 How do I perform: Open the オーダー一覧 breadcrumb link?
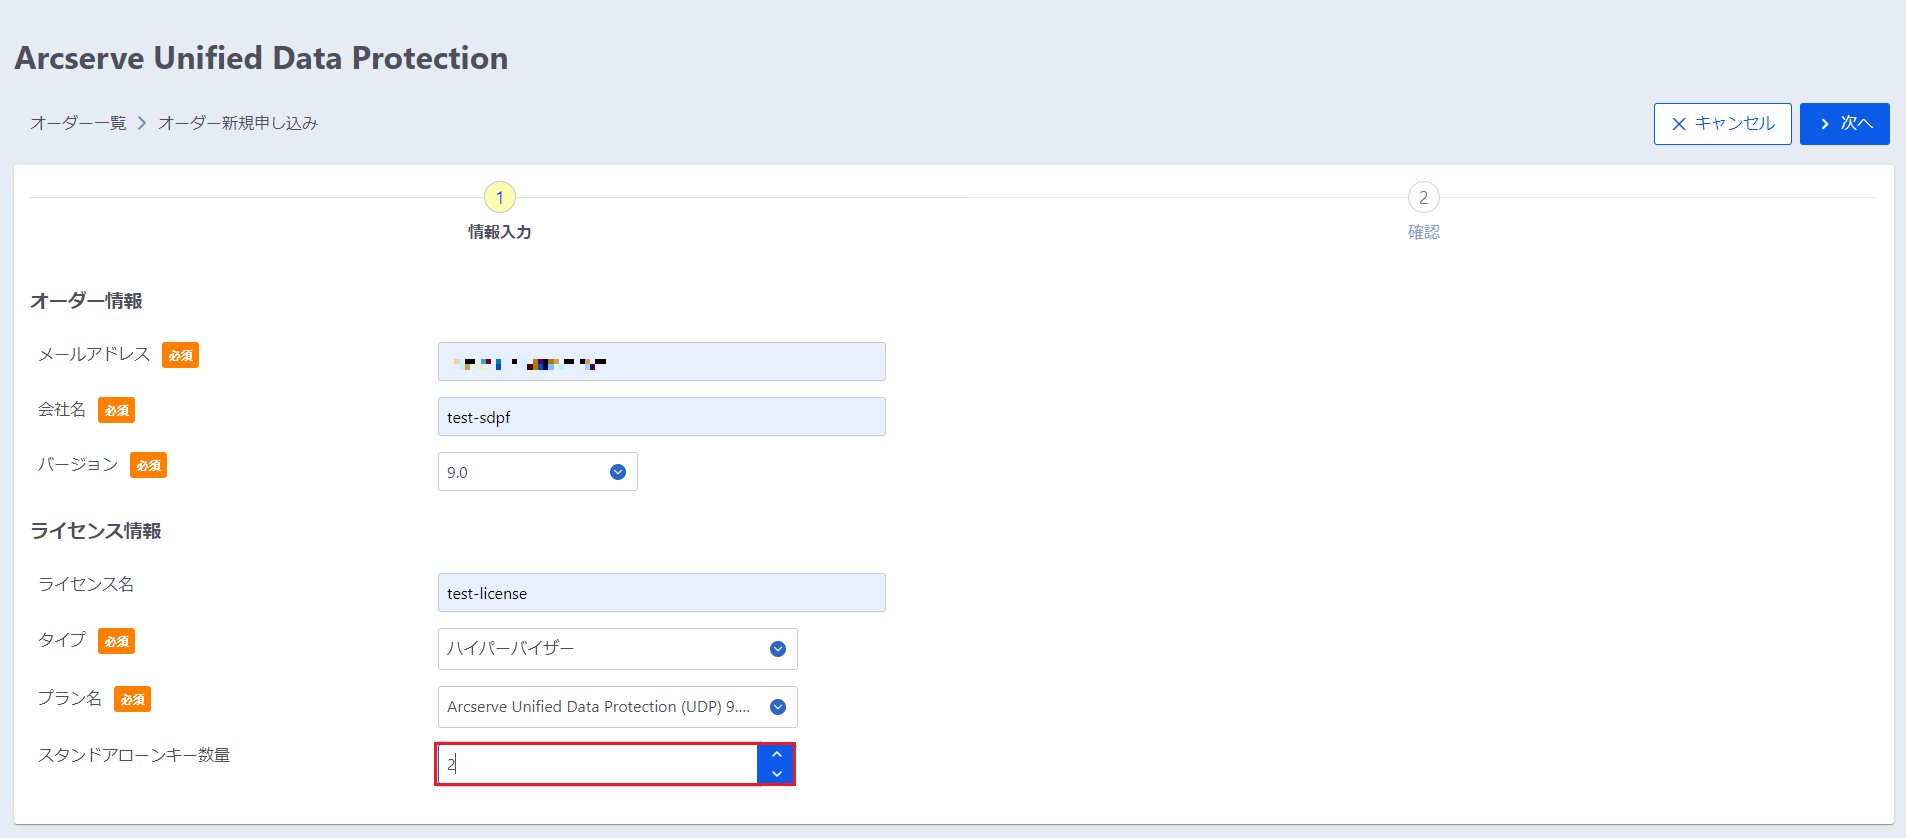tap(78, 123)
